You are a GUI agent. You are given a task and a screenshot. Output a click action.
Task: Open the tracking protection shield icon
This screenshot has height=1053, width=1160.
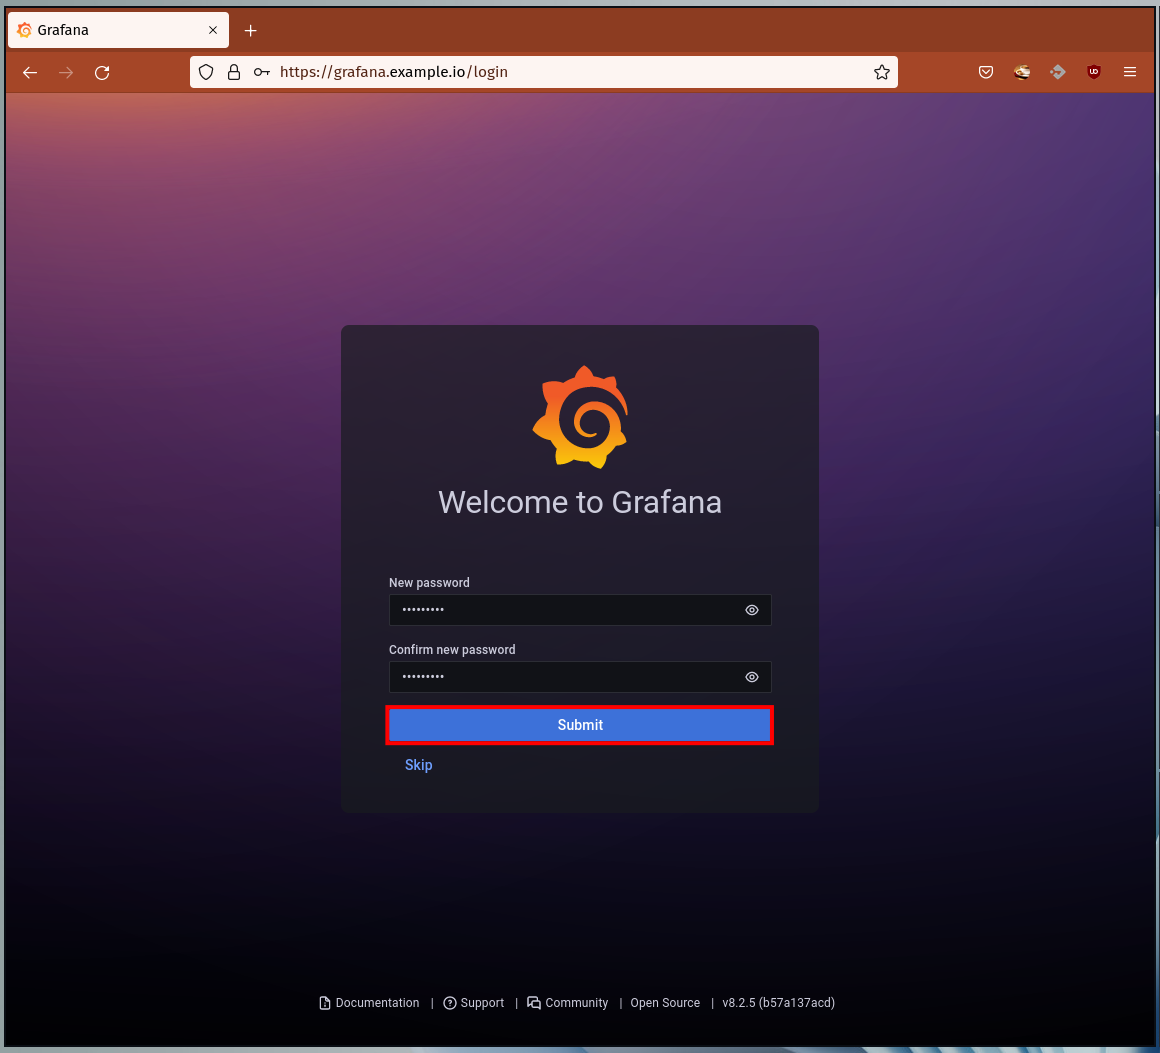click(x=206, y=72)
